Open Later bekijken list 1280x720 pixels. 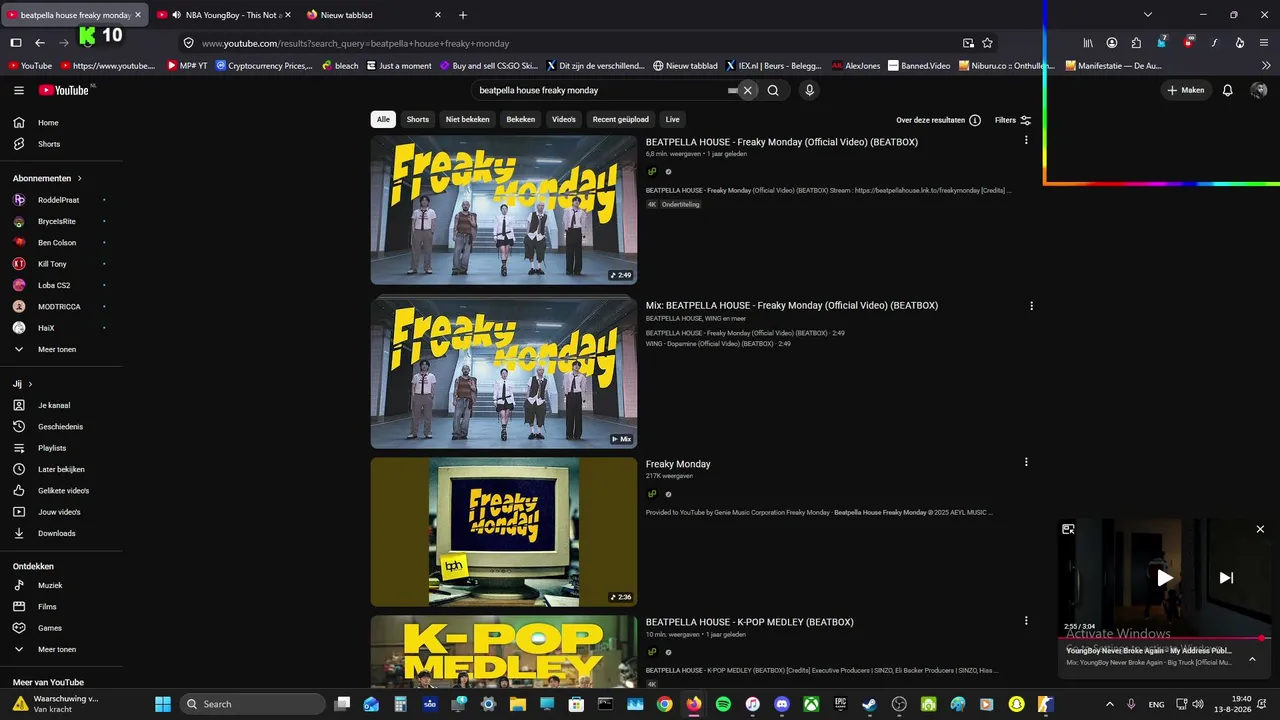(62, 469)
